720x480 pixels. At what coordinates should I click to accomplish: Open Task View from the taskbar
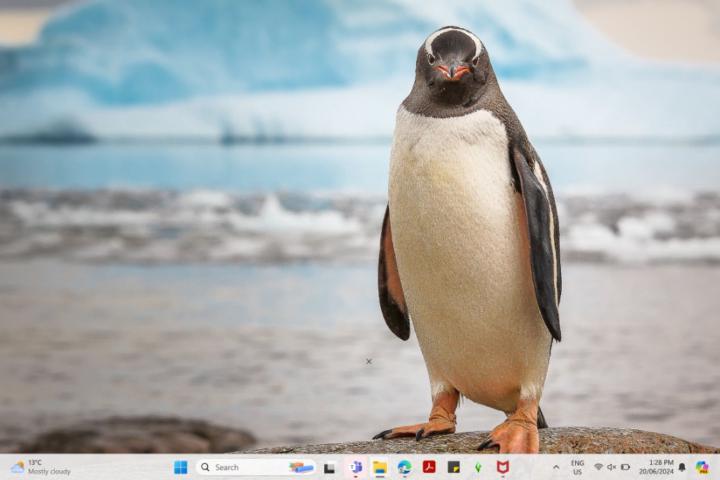(x=329, y=468)
